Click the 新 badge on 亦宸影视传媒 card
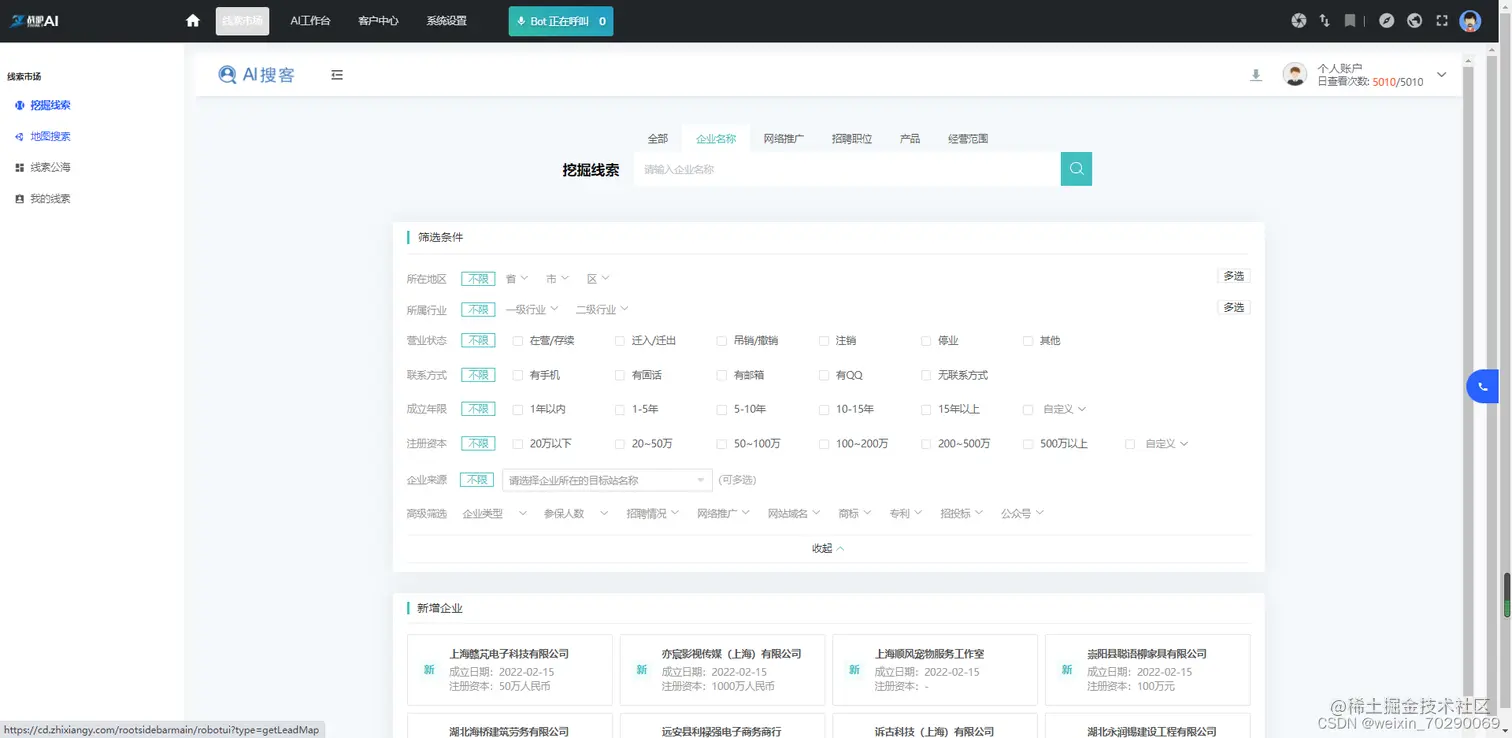Screen dimensions: 1512x738 tap(642, 670)
